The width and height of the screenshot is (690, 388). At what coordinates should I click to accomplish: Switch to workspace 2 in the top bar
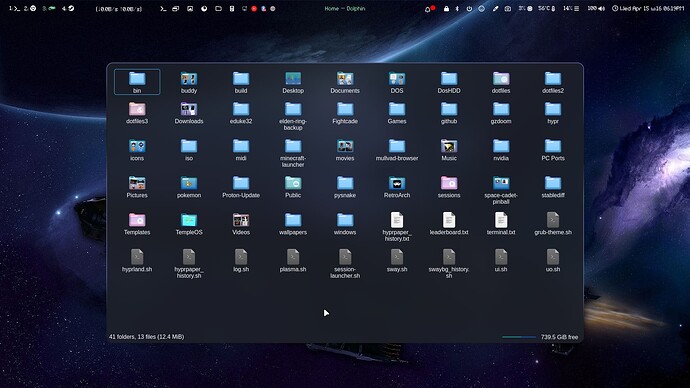[x=30, y=8]
